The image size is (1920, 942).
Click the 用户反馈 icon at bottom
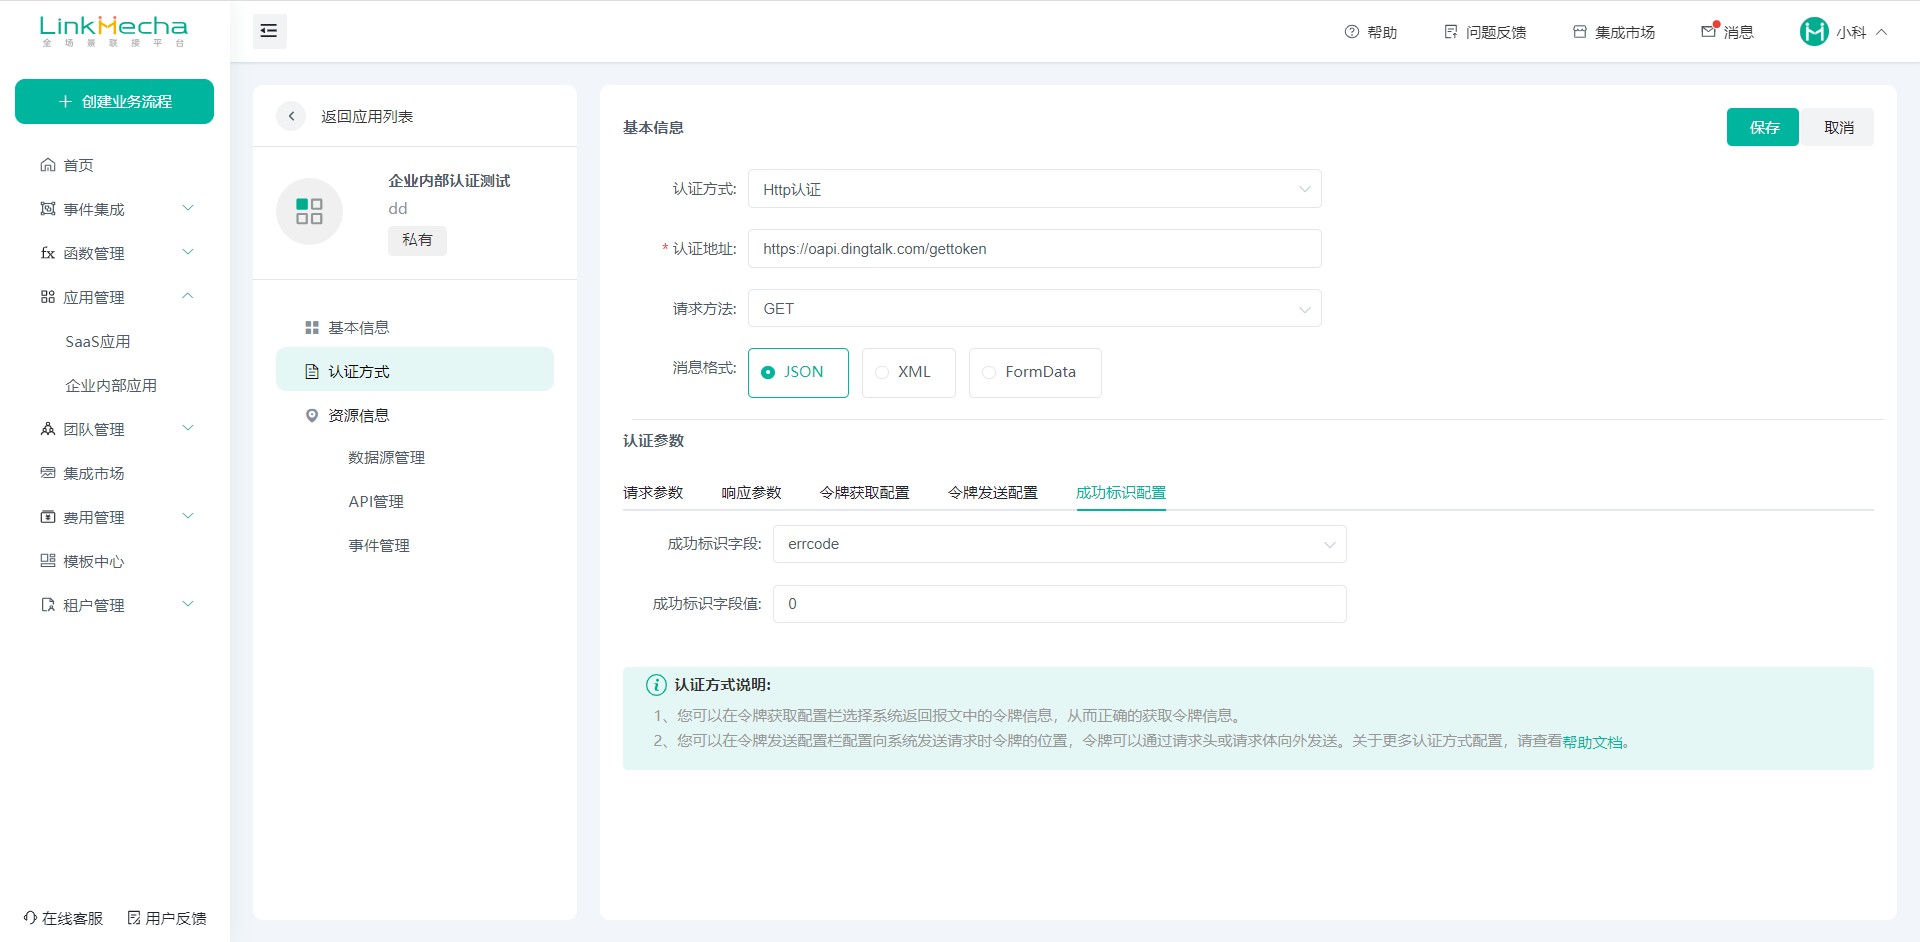tap(134, 918)
